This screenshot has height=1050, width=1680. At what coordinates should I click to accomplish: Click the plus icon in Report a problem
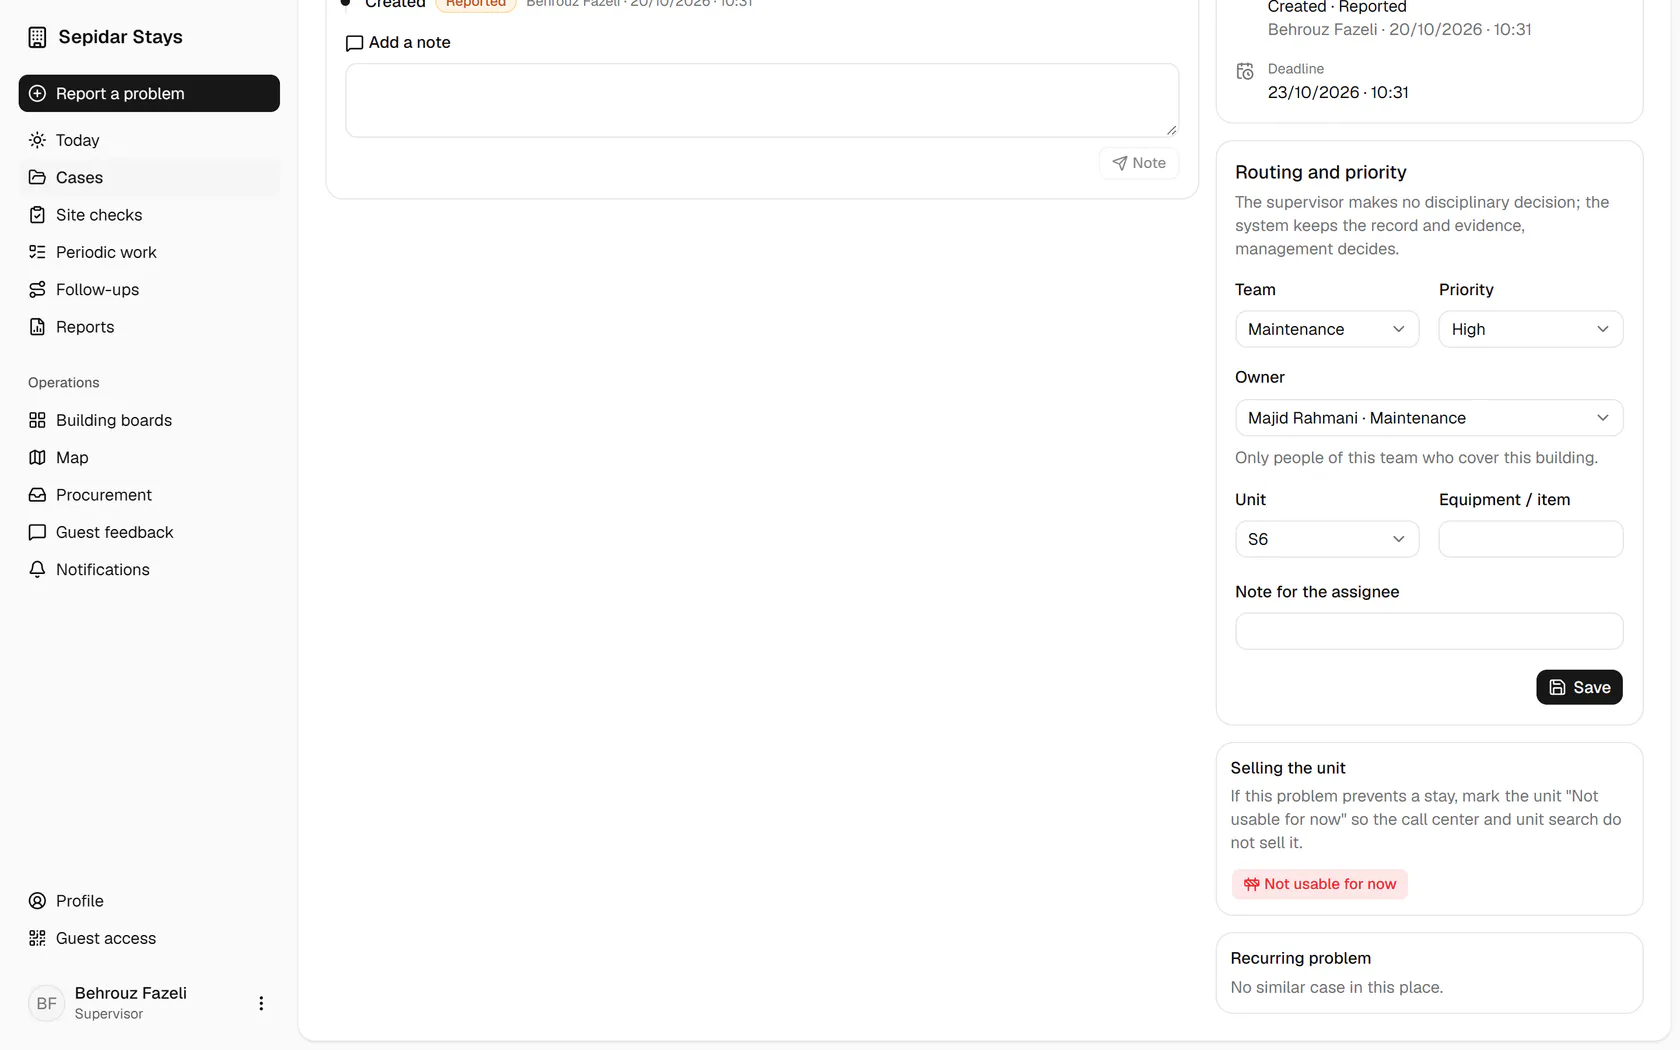[37, 93]
